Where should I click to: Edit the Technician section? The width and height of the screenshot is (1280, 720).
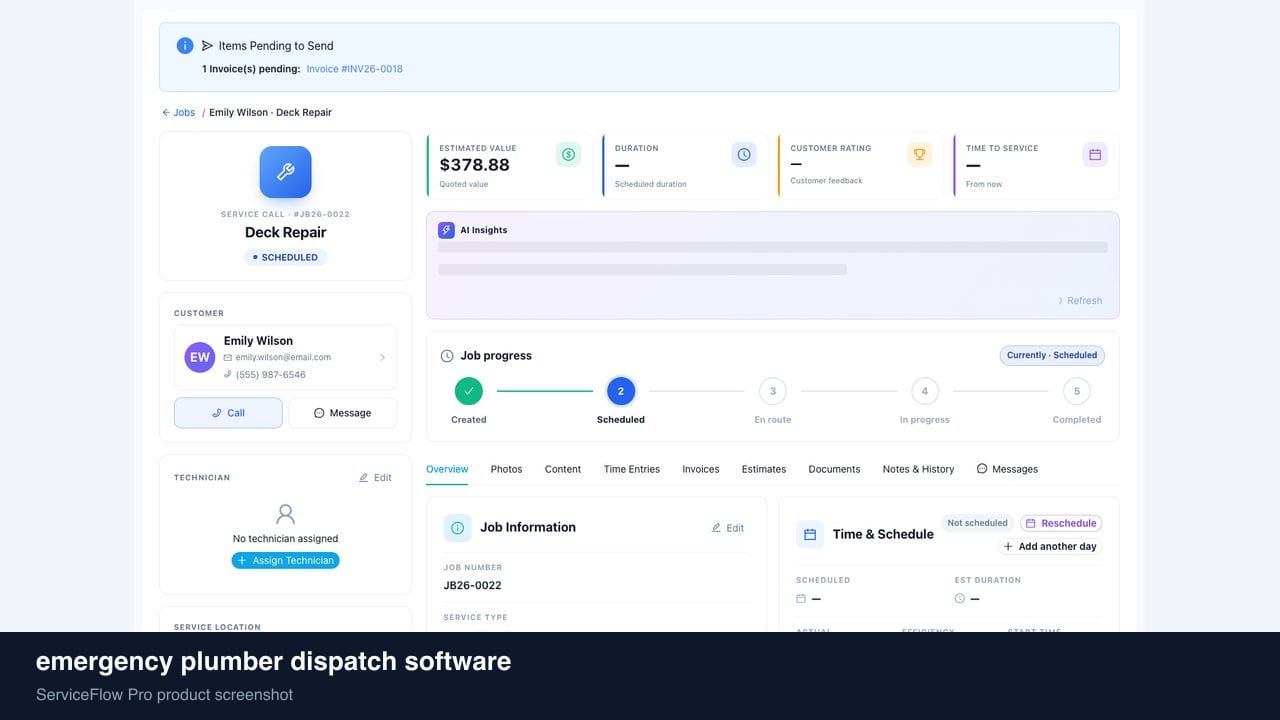coord(375,478)
